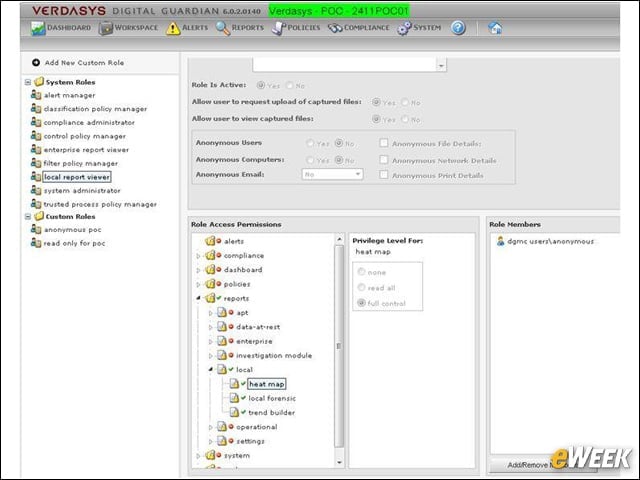Image resolution: width=640 pixels, height=480 pixels.
Task: Choose the none privilege level
Action: coord(361,271)
